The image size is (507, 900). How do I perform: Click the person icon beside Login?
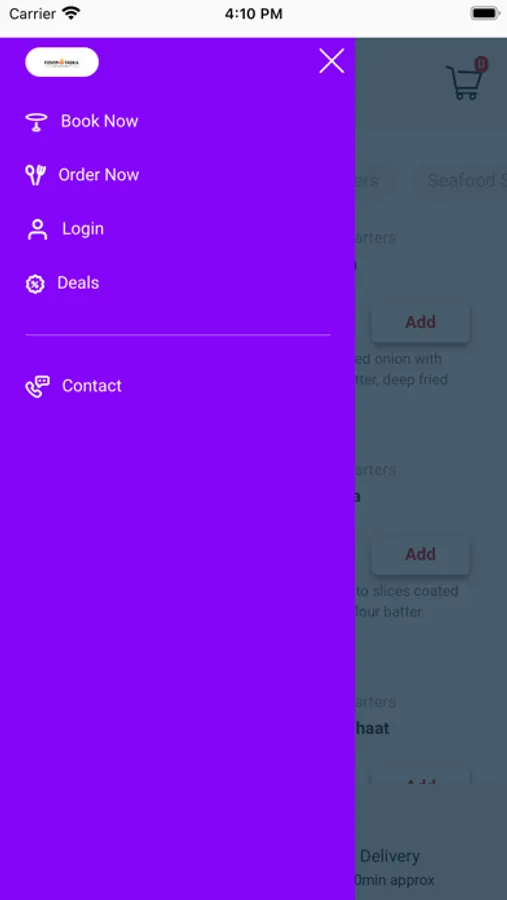click(37, 229)
